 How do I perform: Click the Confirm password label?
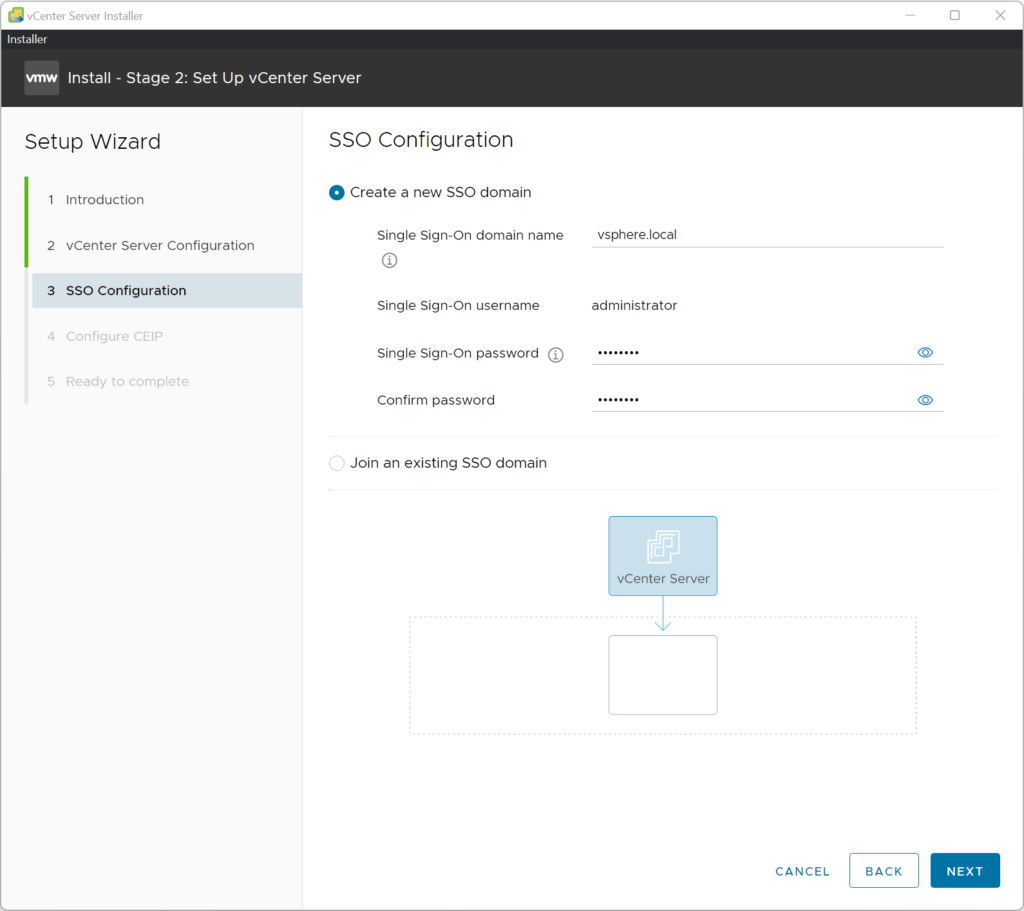pyautogui.click(x=436, y=400)
